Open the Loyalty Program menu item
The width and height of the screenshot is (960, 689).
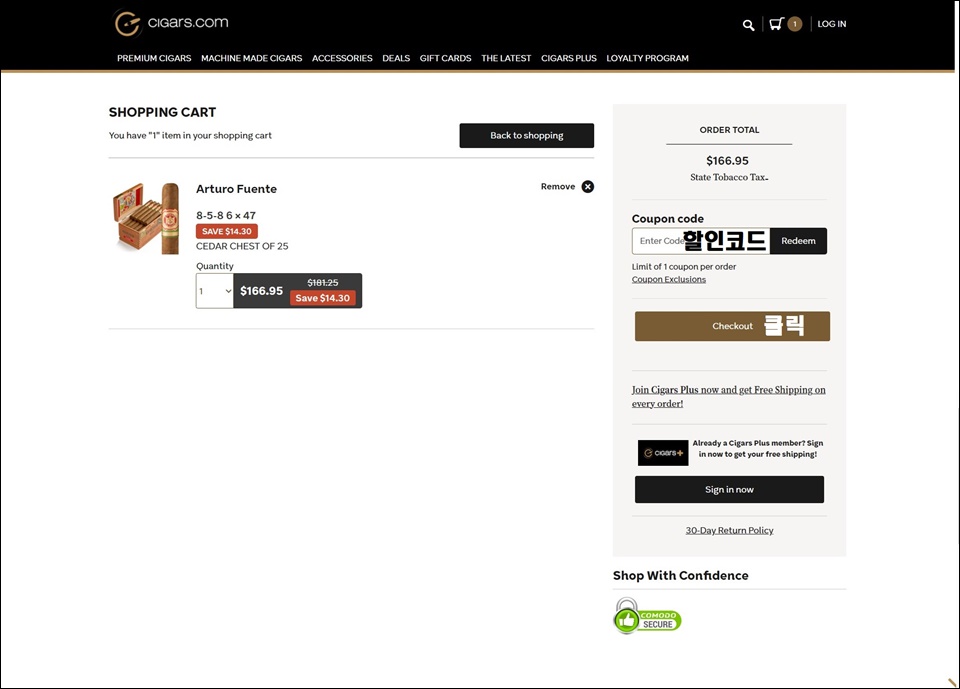(x=648, y=58)
